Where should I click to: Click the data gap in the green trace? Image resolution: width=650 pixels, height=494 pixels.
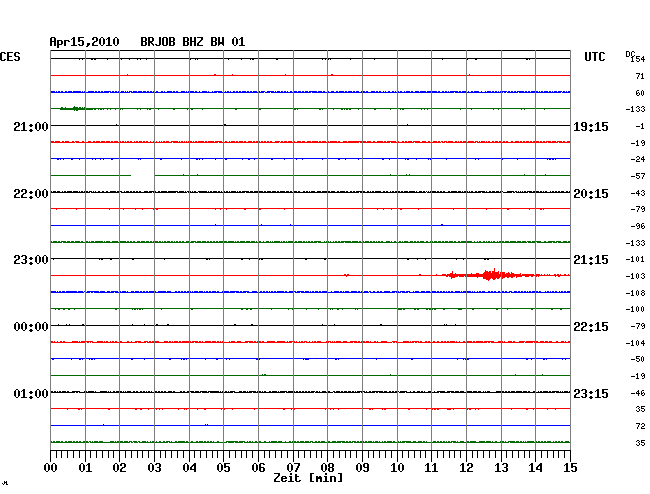[143, 175]
